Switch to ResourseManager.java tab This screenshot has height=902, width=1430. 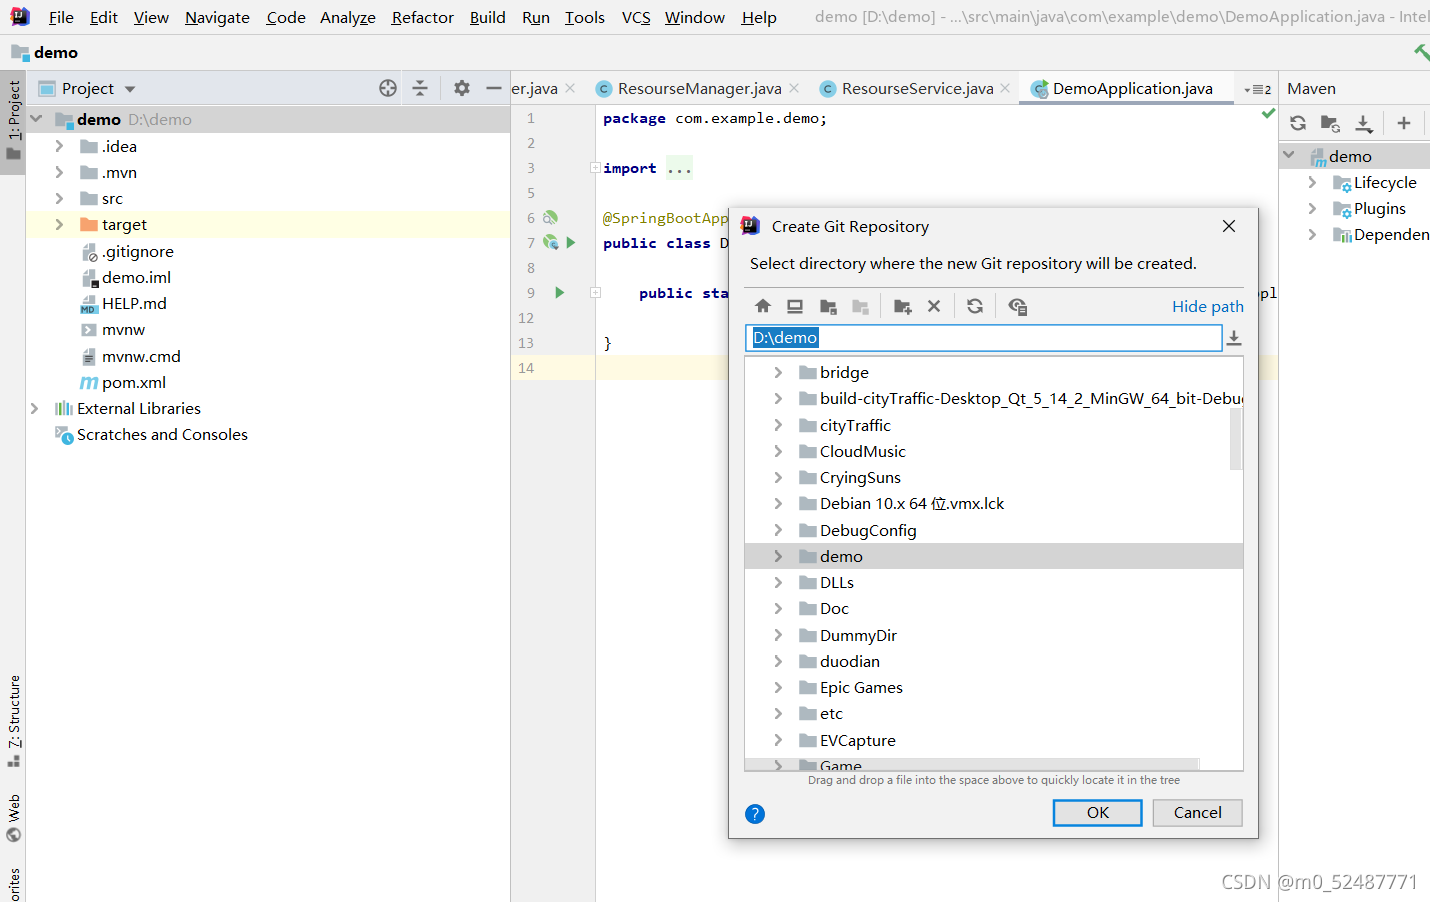click(699, 89)
